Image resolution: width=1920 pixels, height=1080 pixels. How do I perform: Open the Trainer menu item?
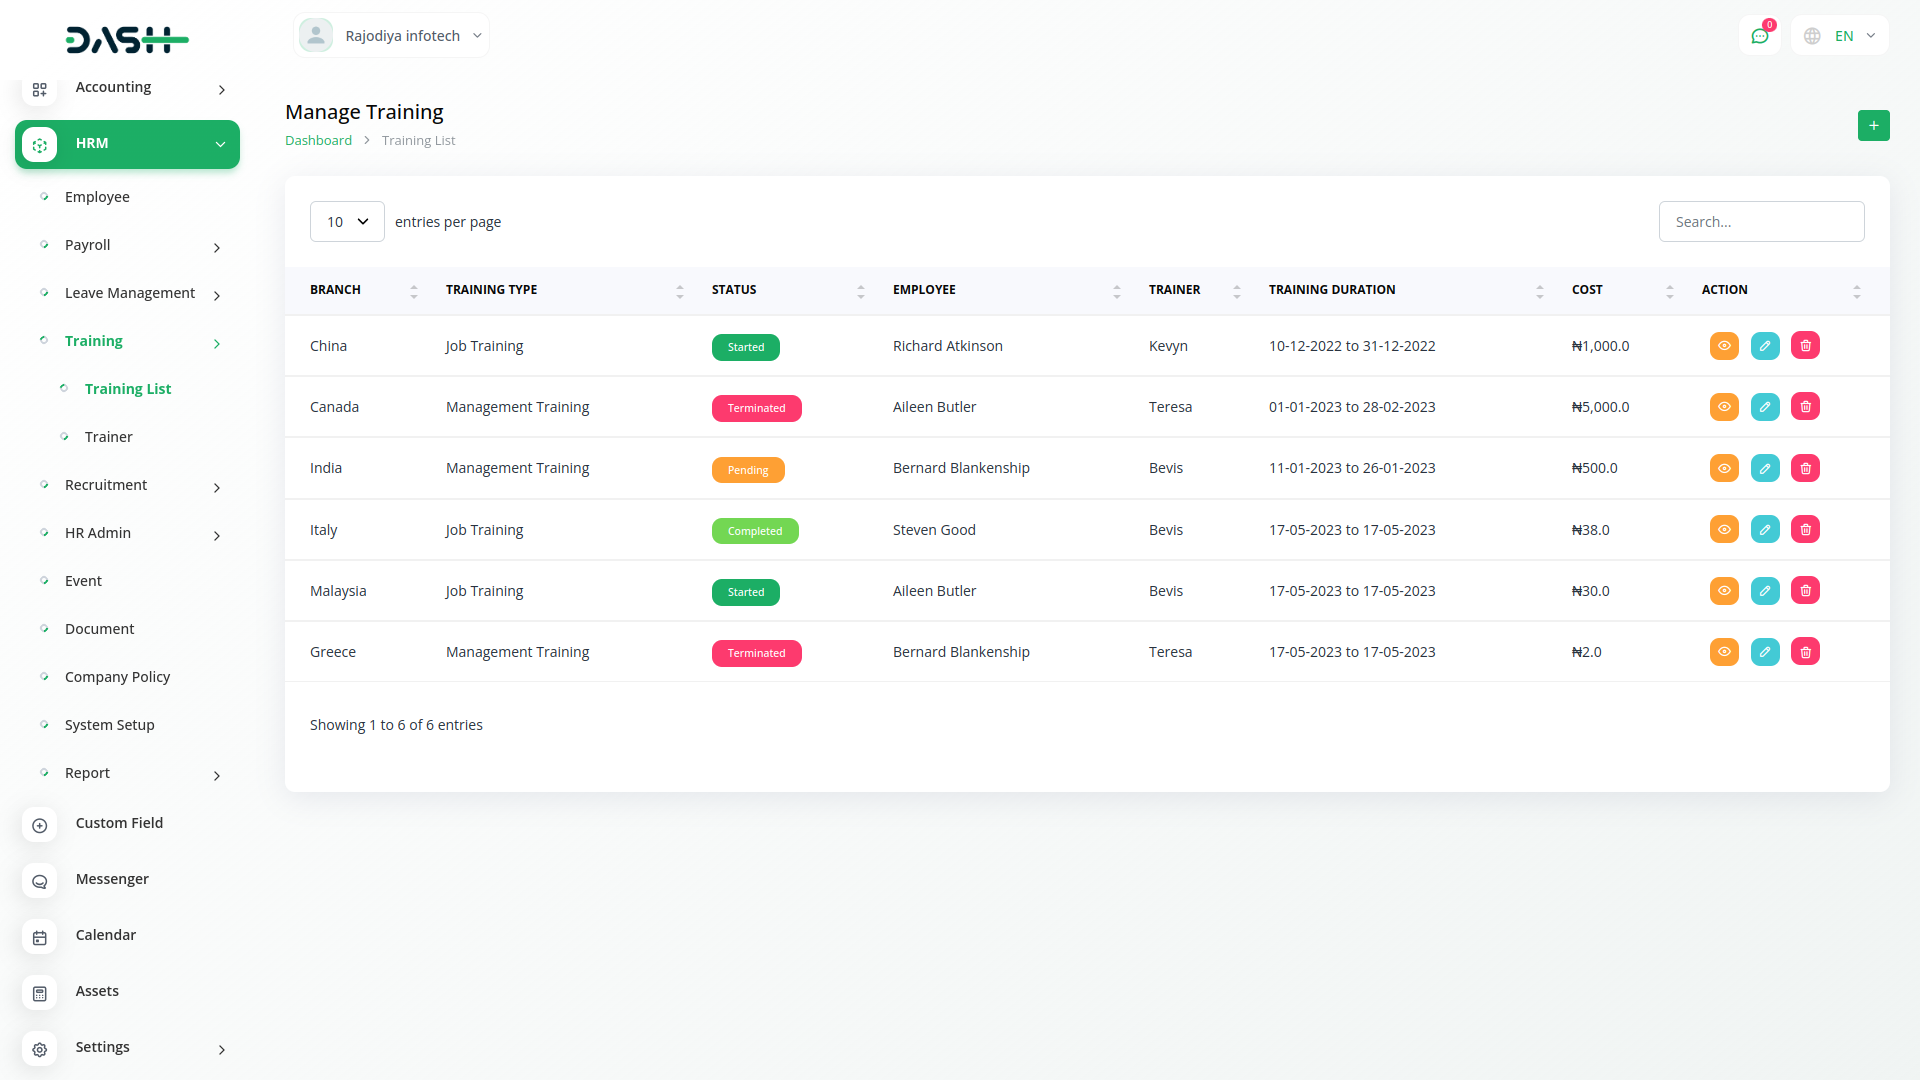[108, 437]
